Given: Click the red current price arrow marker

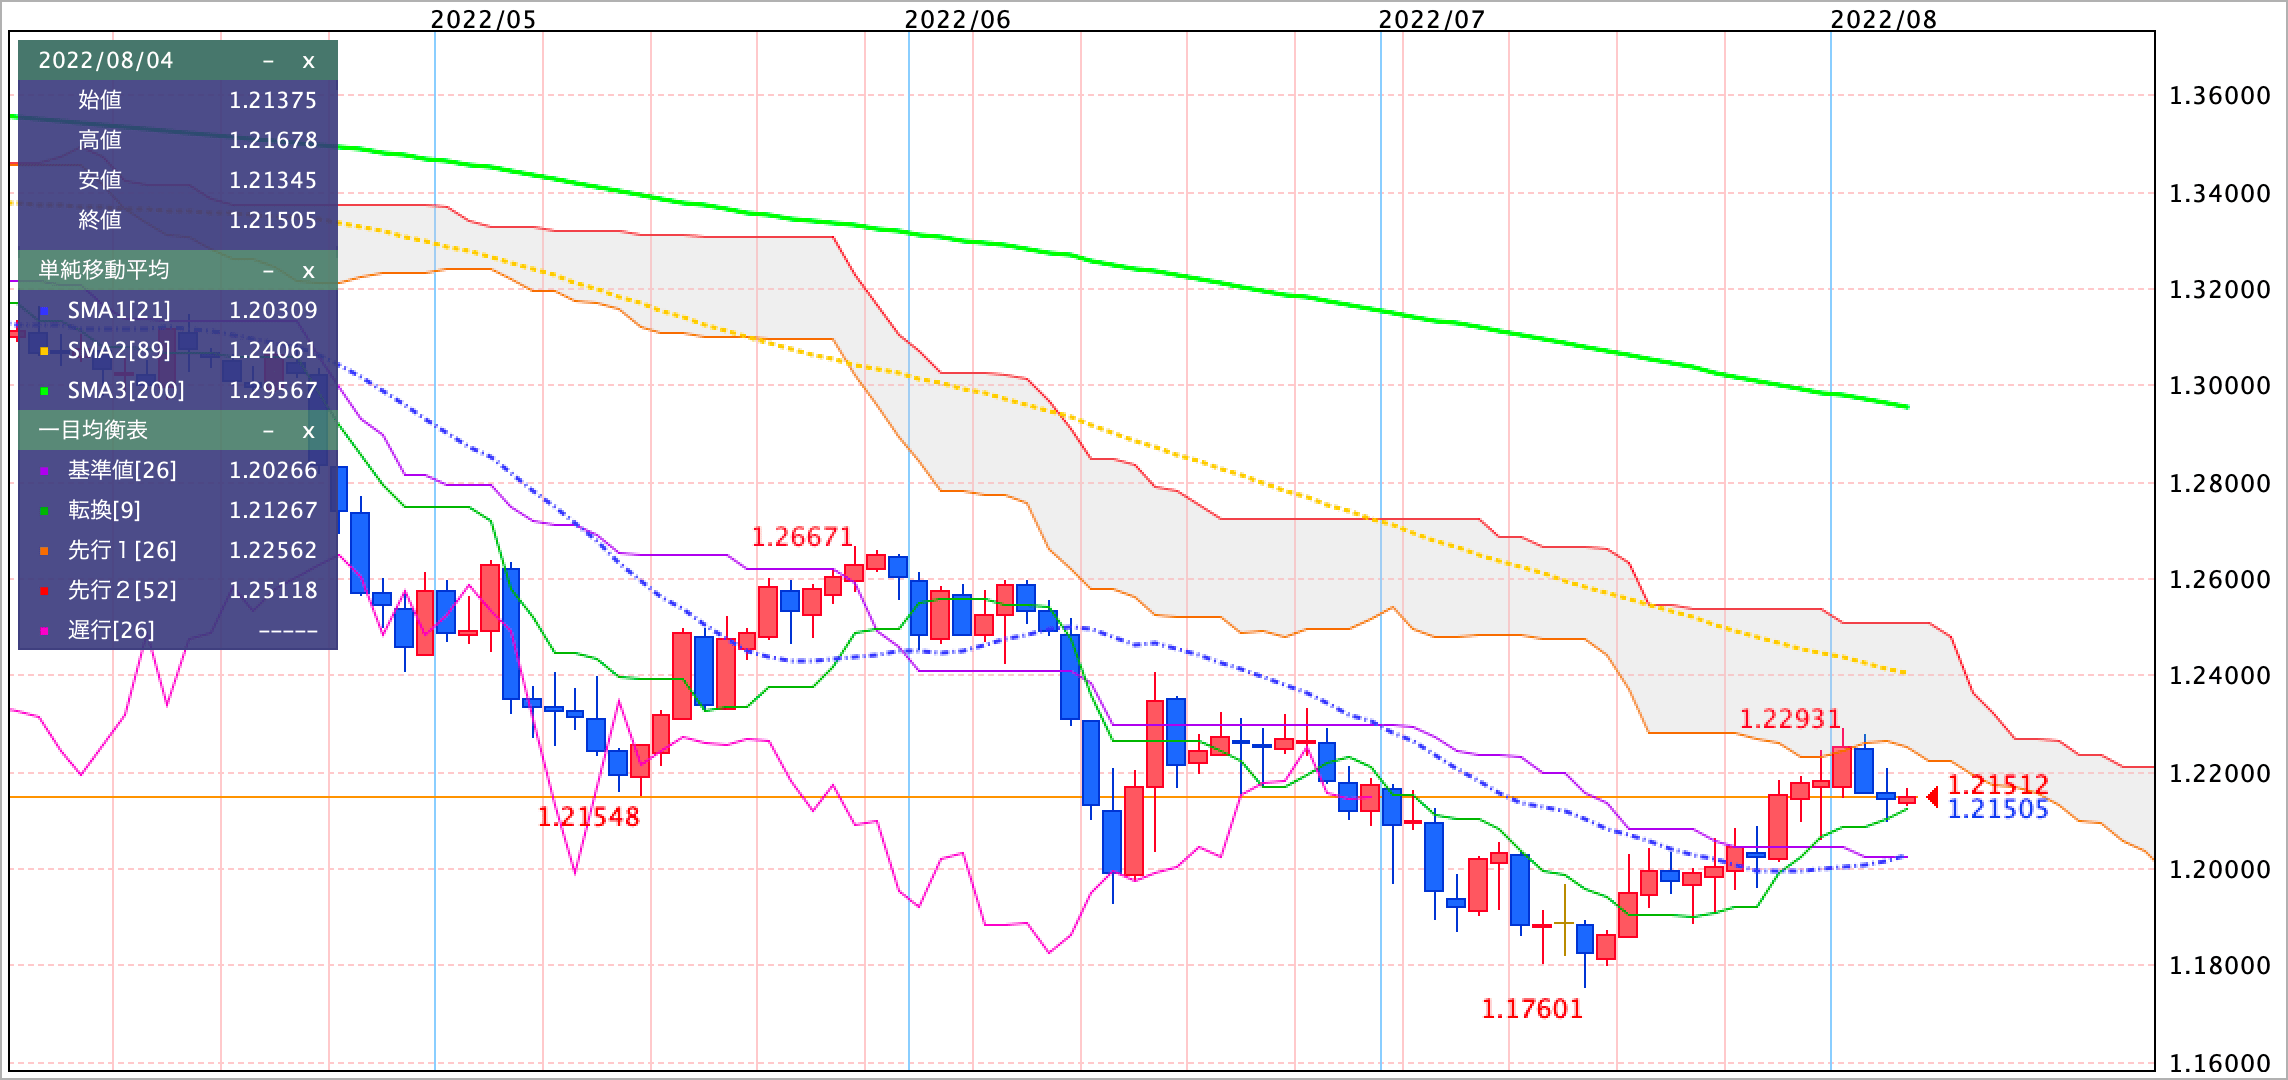Looking at the screenshot, I should point(1932,797).
